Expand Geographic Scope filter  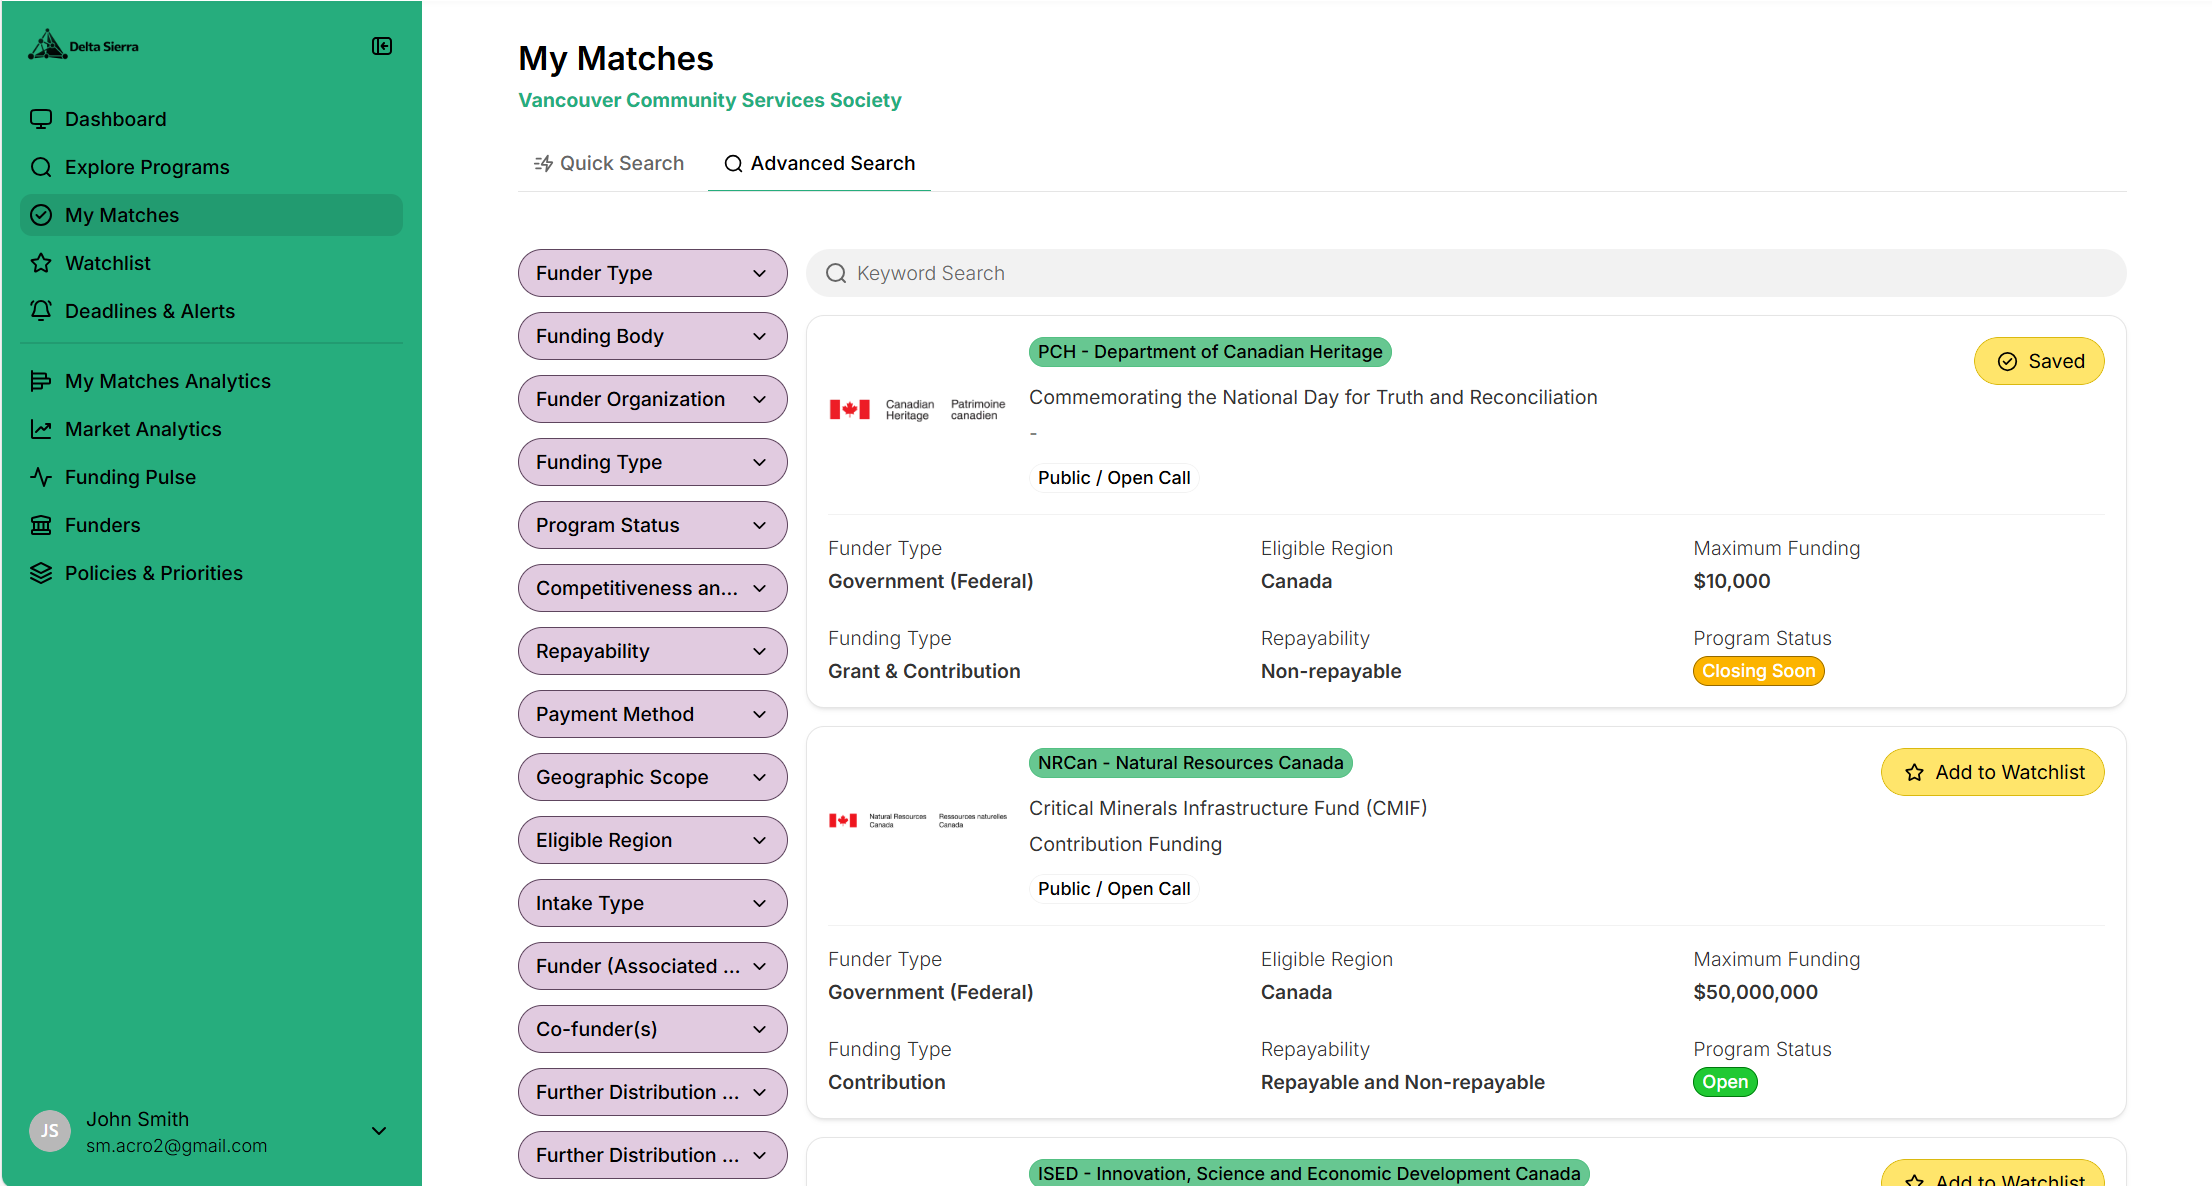(652, 777)
